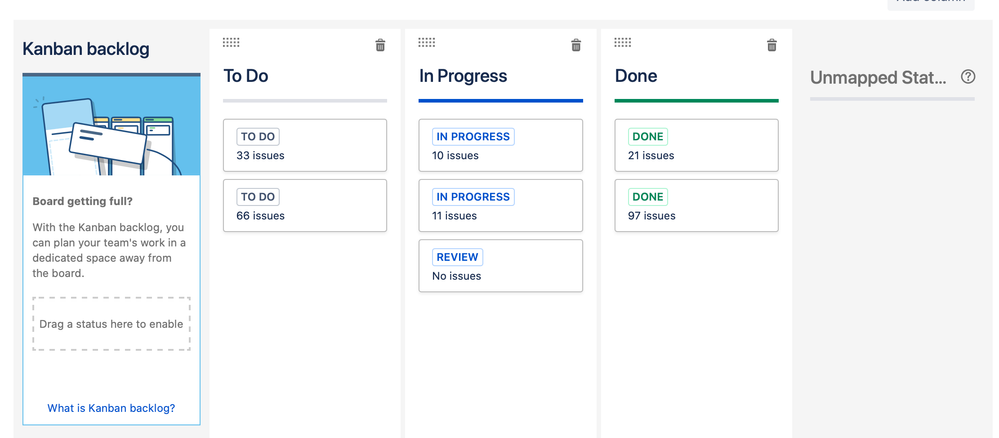Click the Drag a status here drop zone

111,324
